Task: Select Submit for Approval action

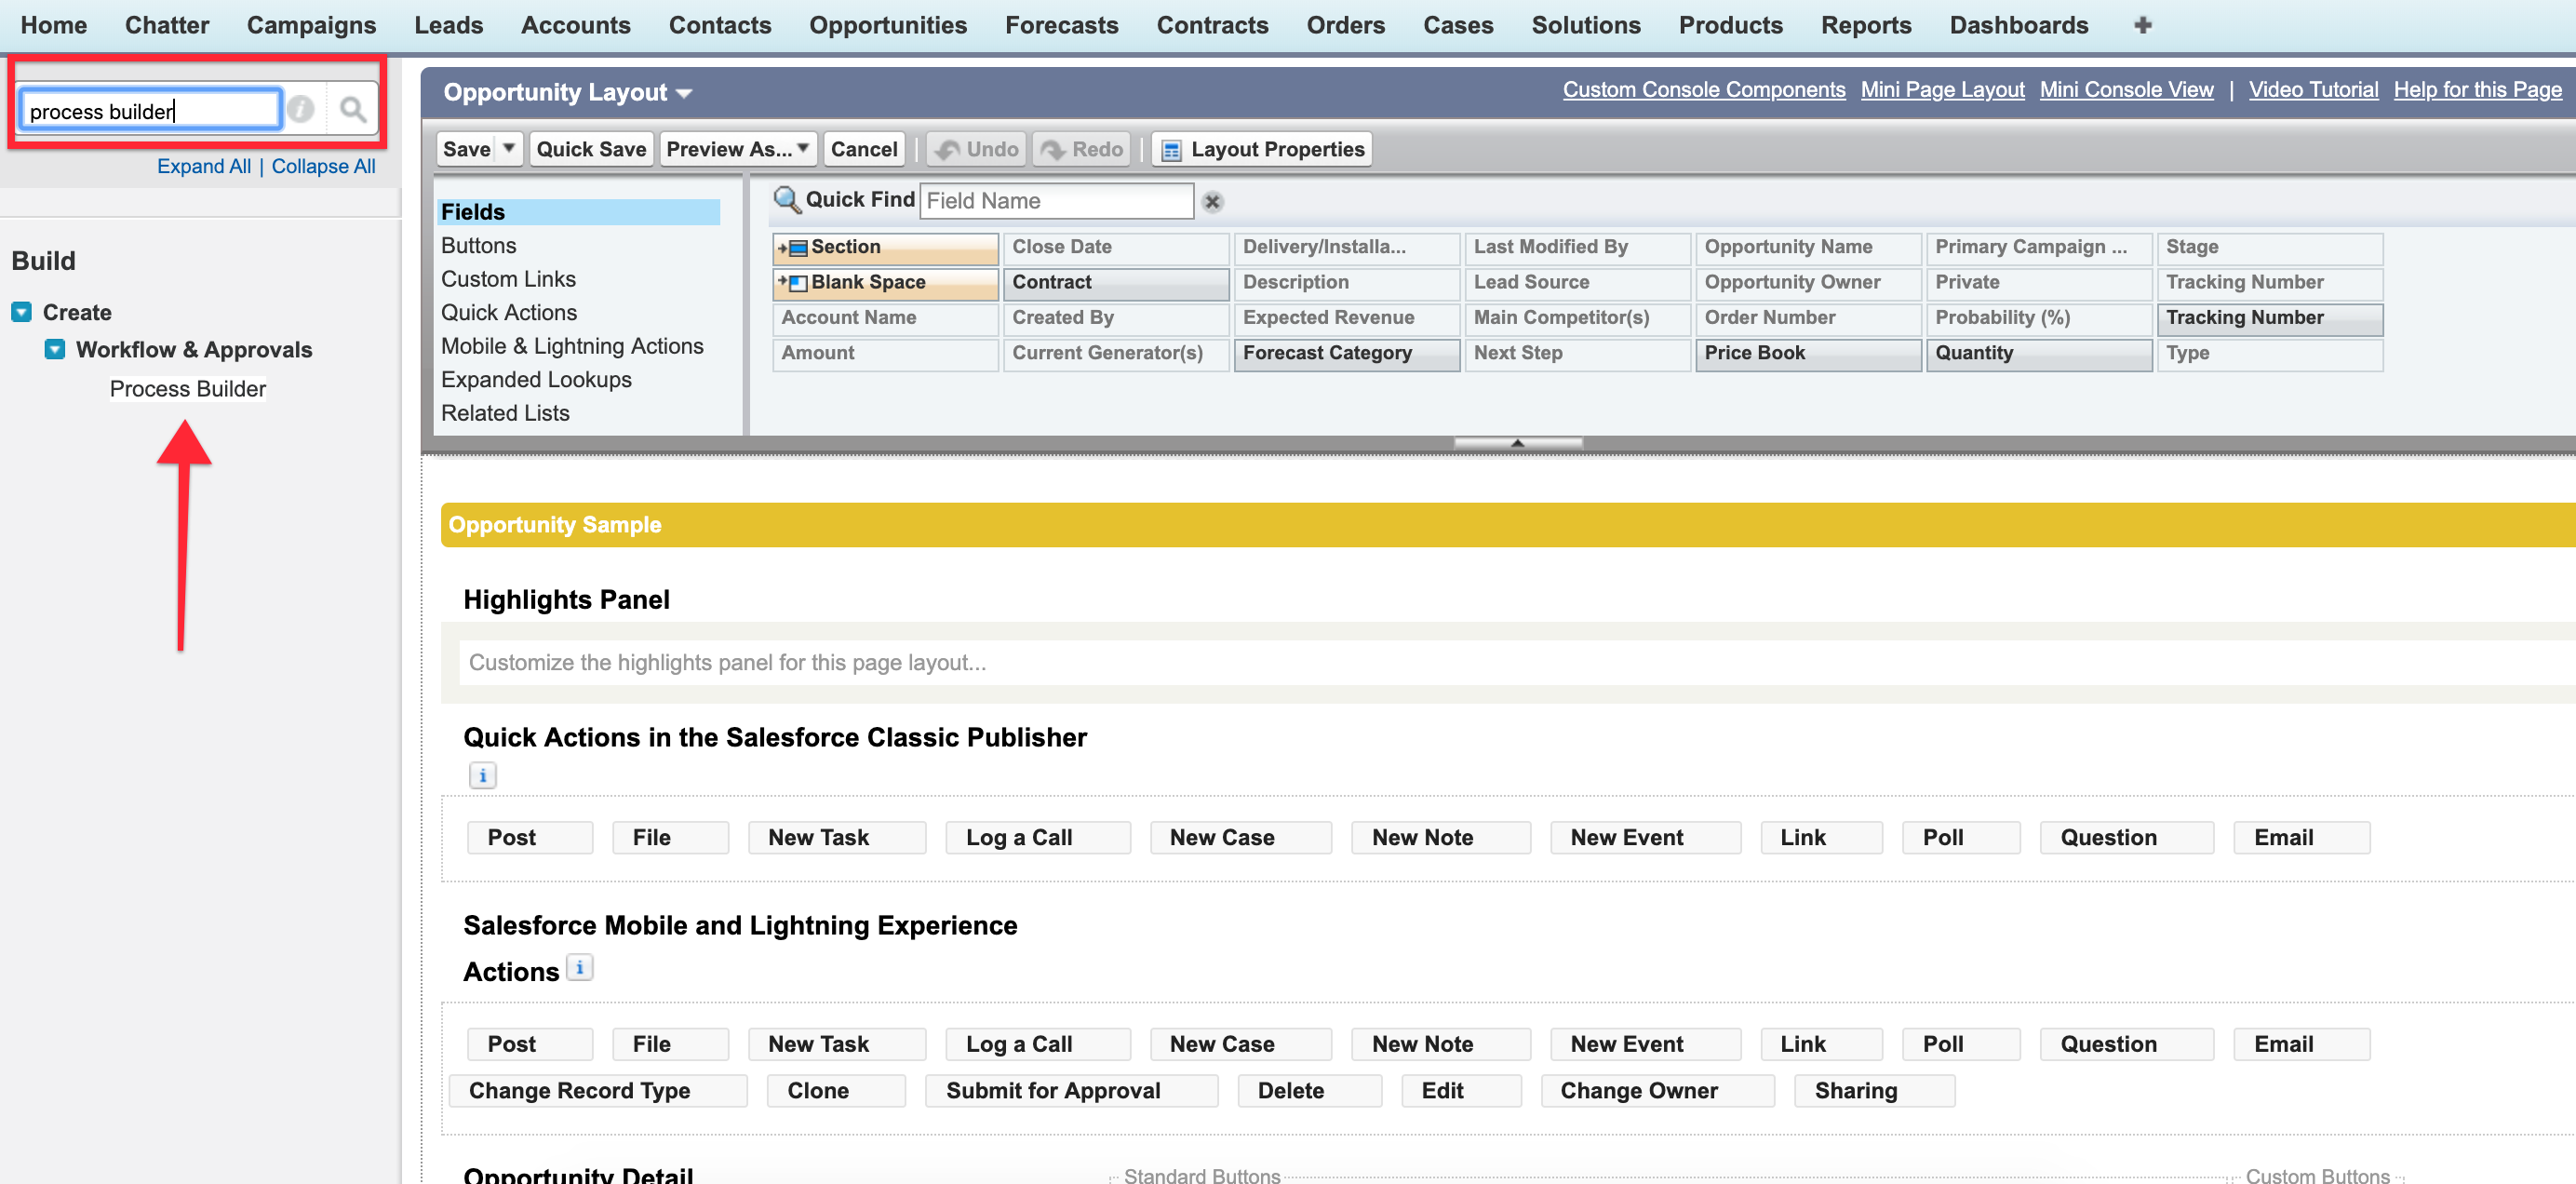Action: click(1071, 1091)
